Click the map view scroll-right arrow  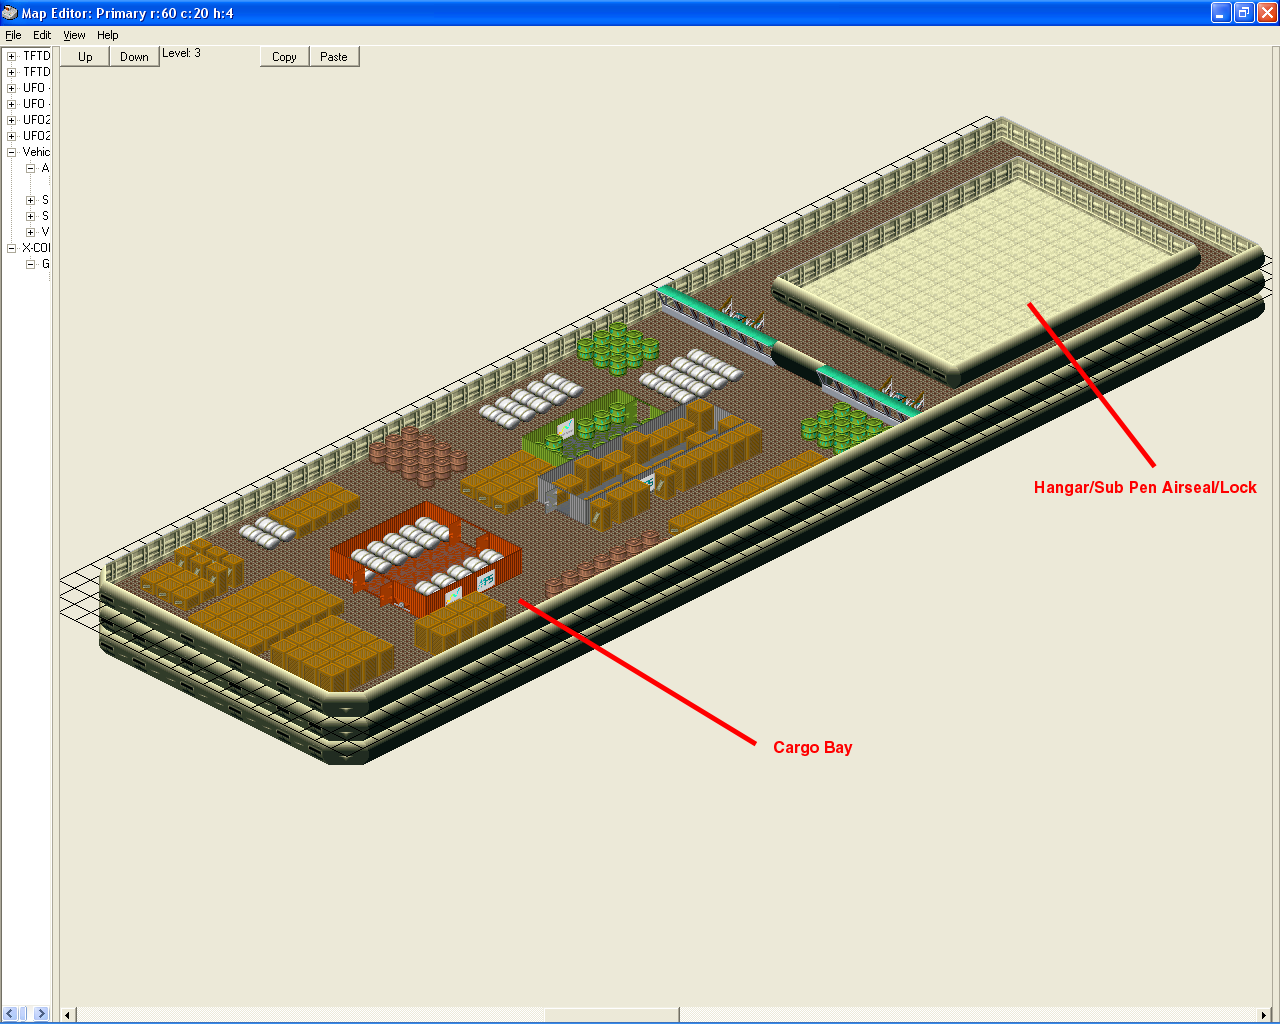[1264, 1015]
